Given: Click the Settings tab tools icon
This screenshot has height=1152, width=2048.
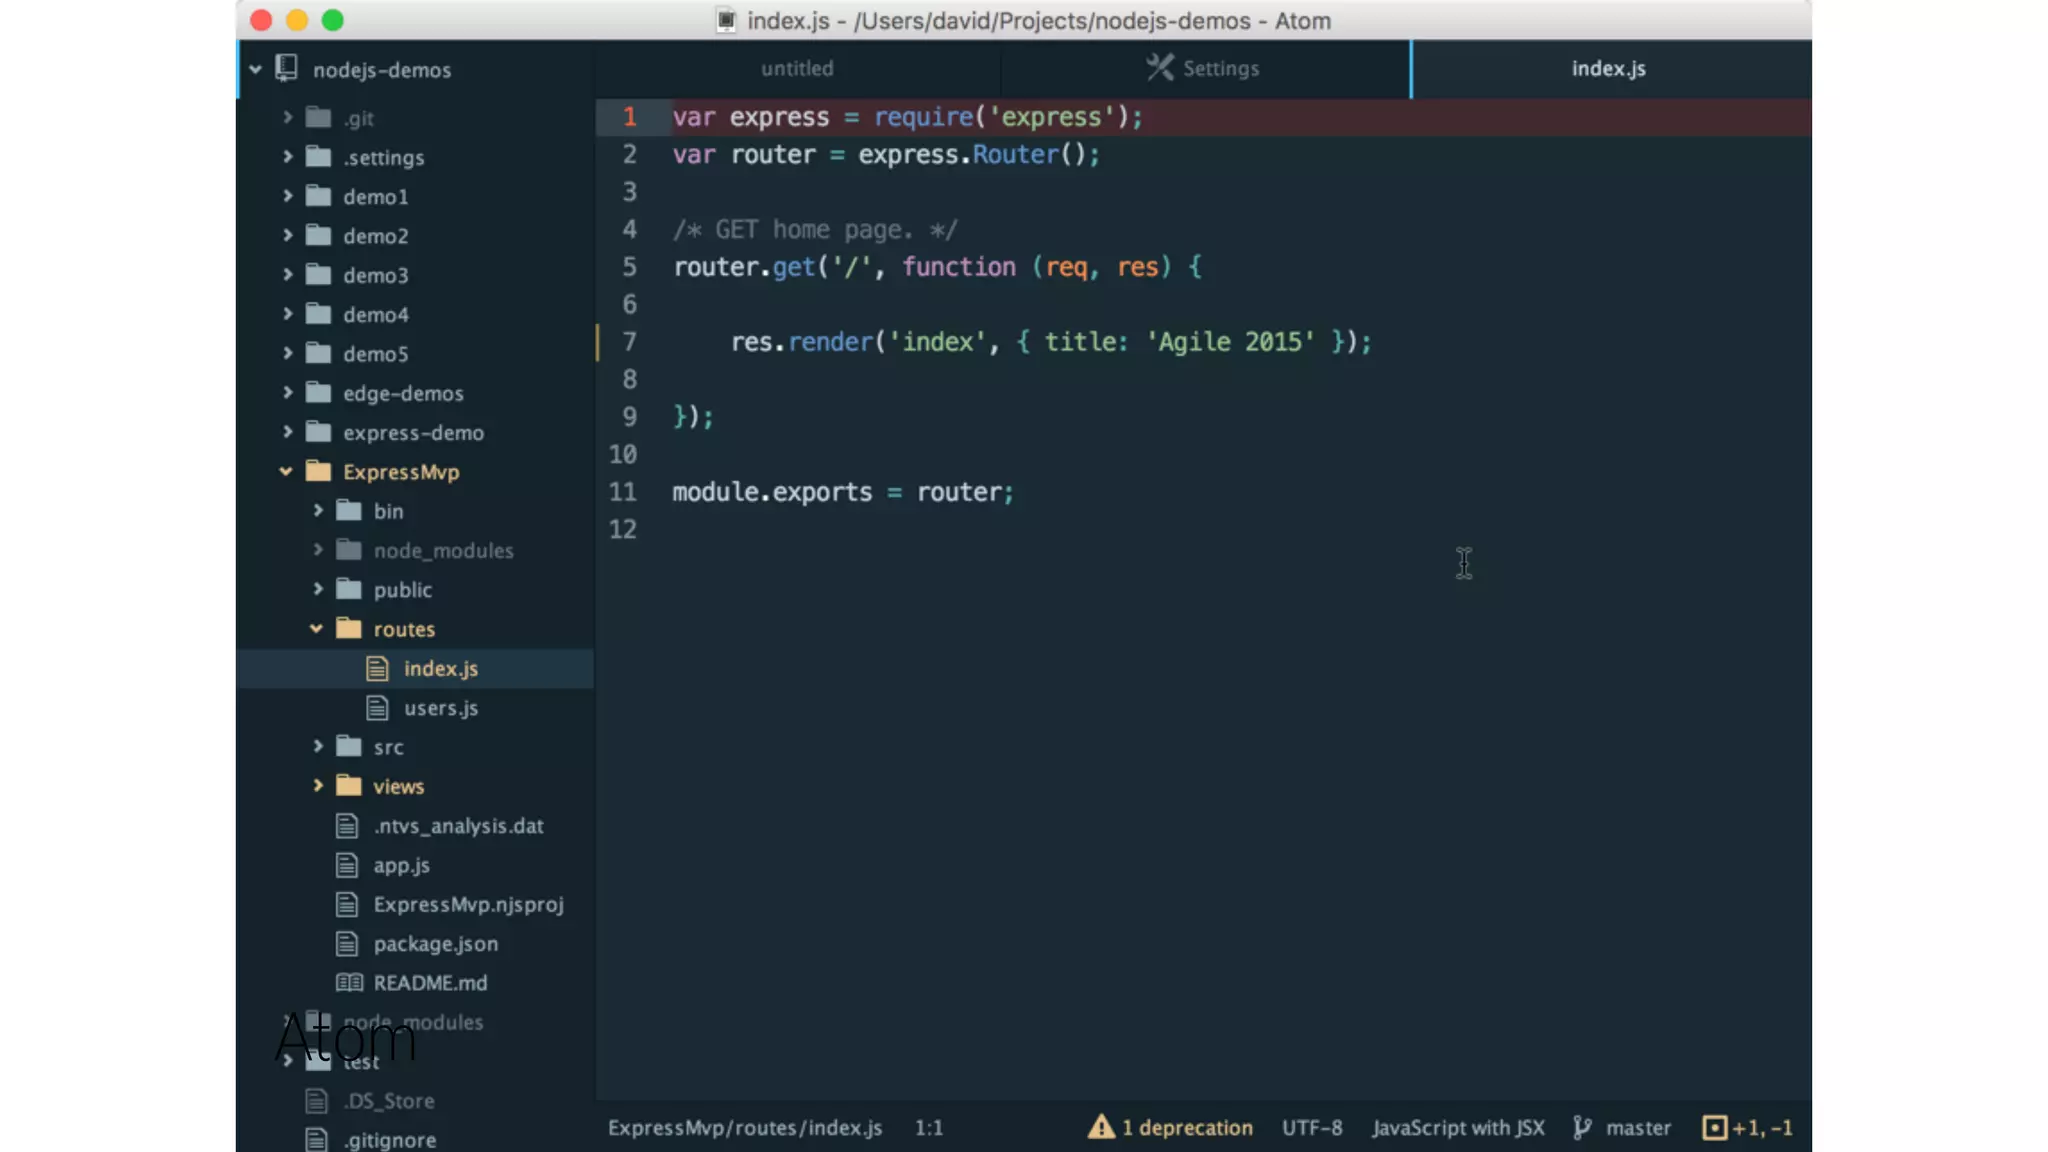Looking at the screenshot, I should click(x=1160, y=68).
